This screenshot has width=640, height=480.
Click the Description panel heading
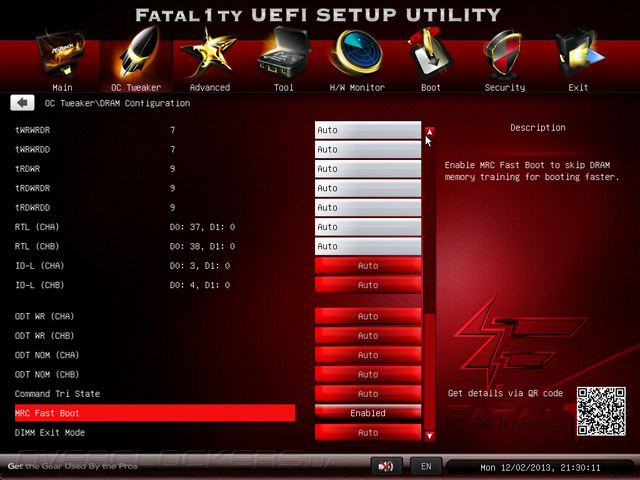538,128
